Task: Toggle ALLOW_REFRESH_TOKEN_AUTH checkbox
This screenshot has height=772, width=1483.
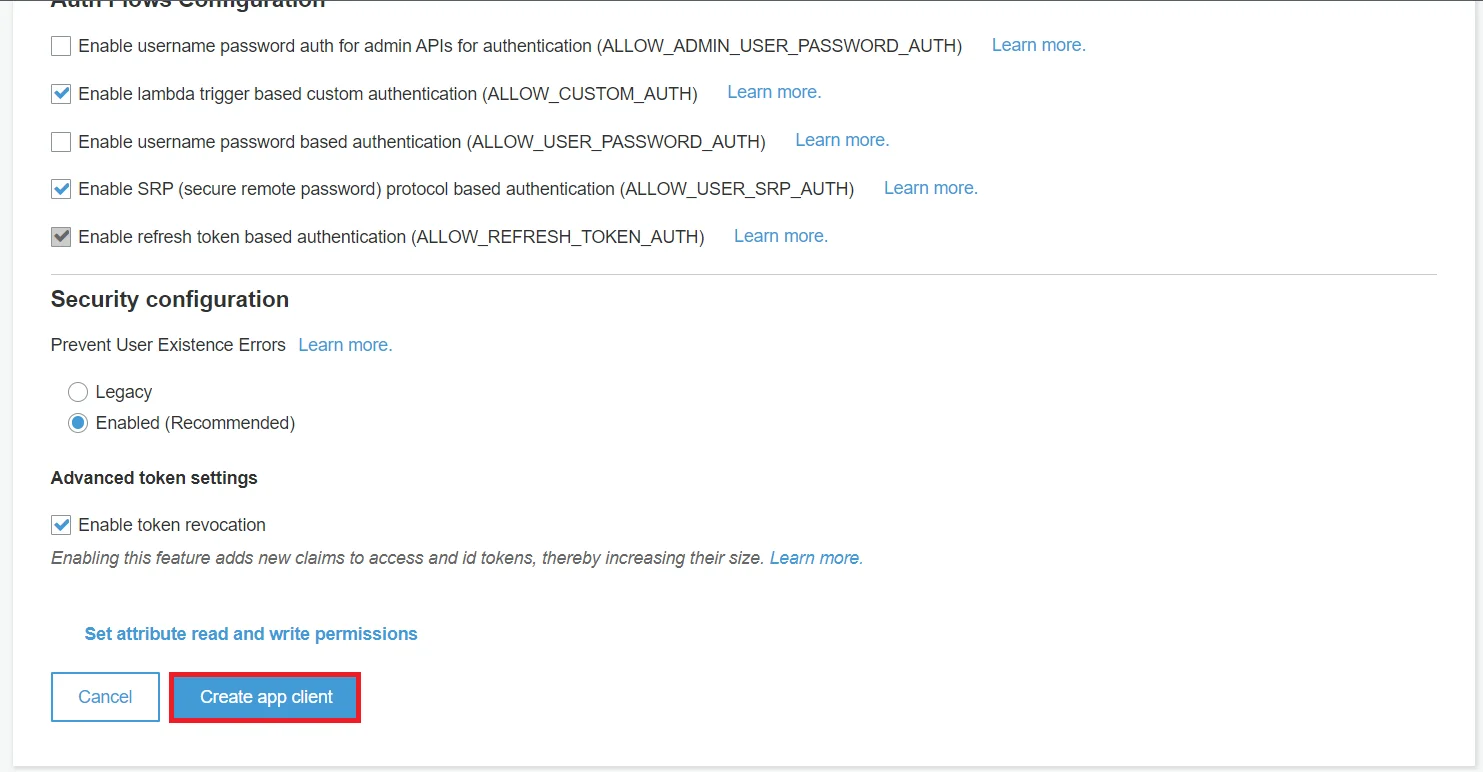Action: coord(61,237)
